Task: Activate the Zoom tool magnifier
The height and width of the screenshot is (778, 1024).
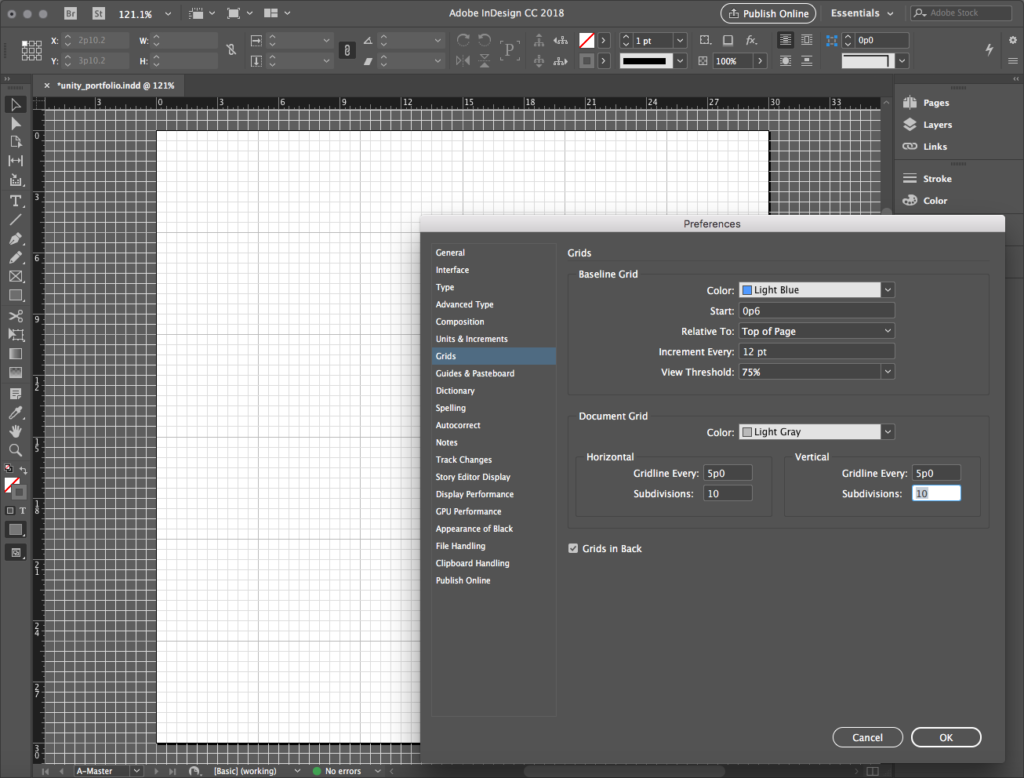Action: pyautogui.click(x=16, y=450)
